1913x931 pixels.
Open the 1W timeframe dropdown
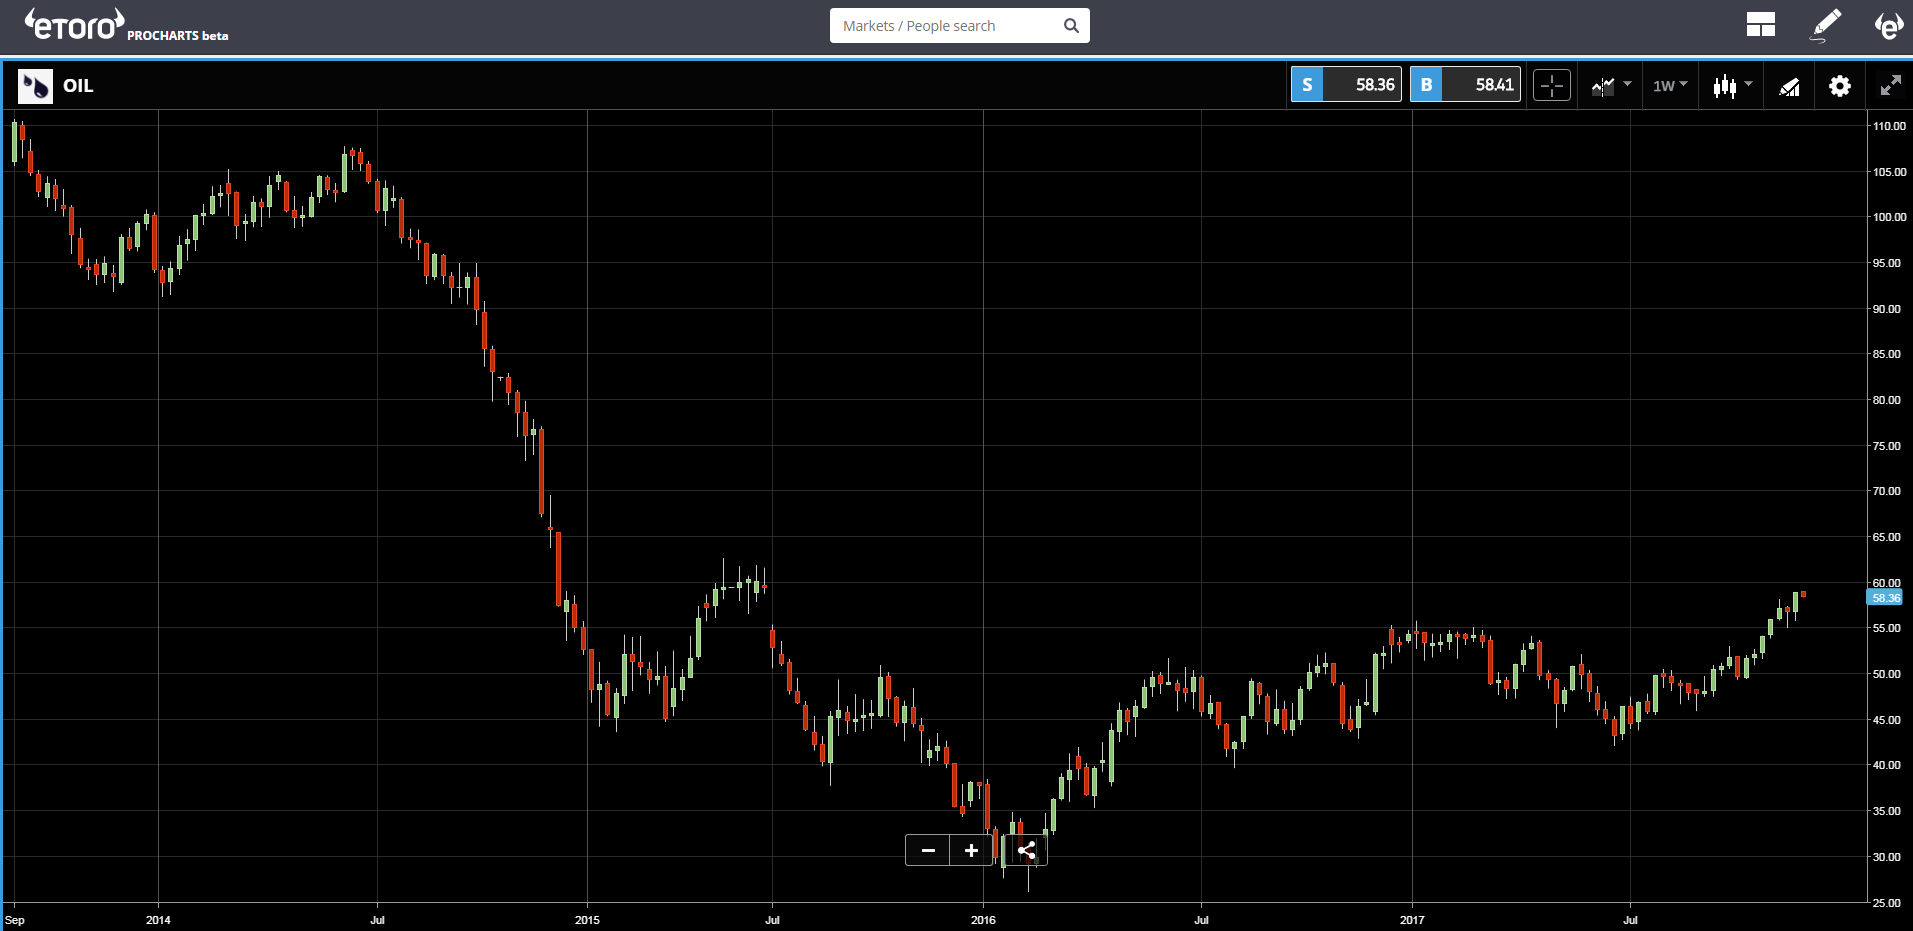coord(1670,86)
